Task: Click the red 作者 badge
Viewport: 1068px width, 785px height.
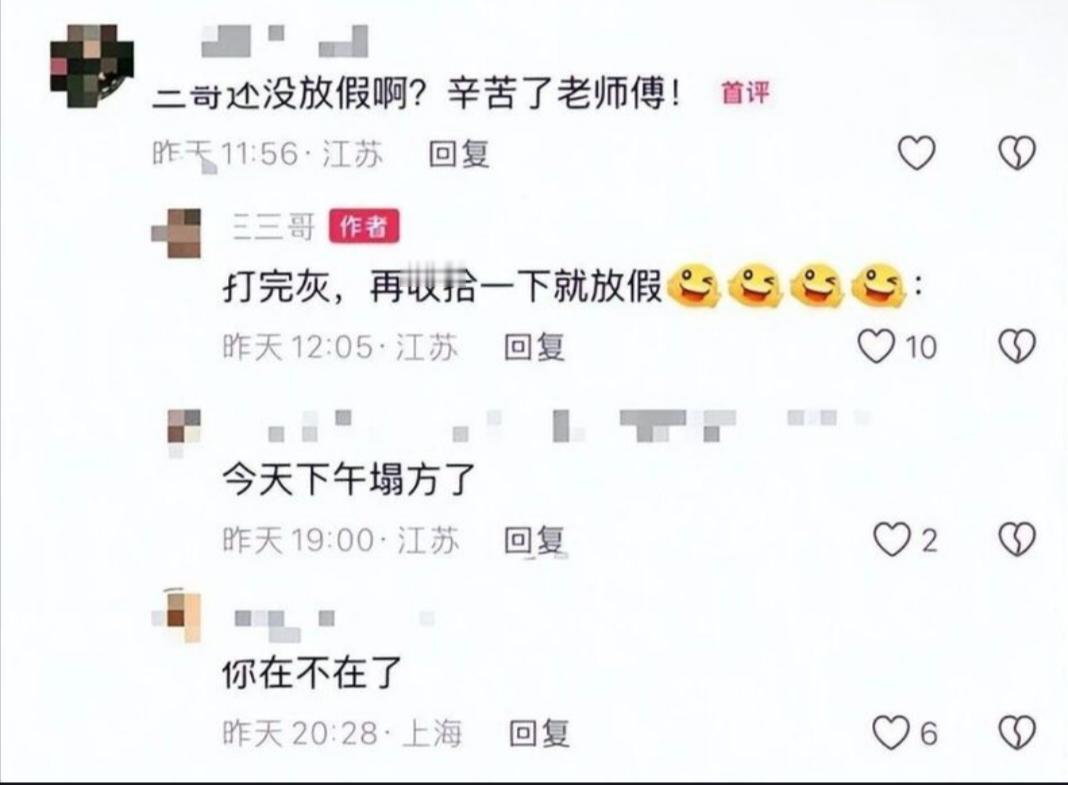Action: pyautogui.click(x=364, y=226)
